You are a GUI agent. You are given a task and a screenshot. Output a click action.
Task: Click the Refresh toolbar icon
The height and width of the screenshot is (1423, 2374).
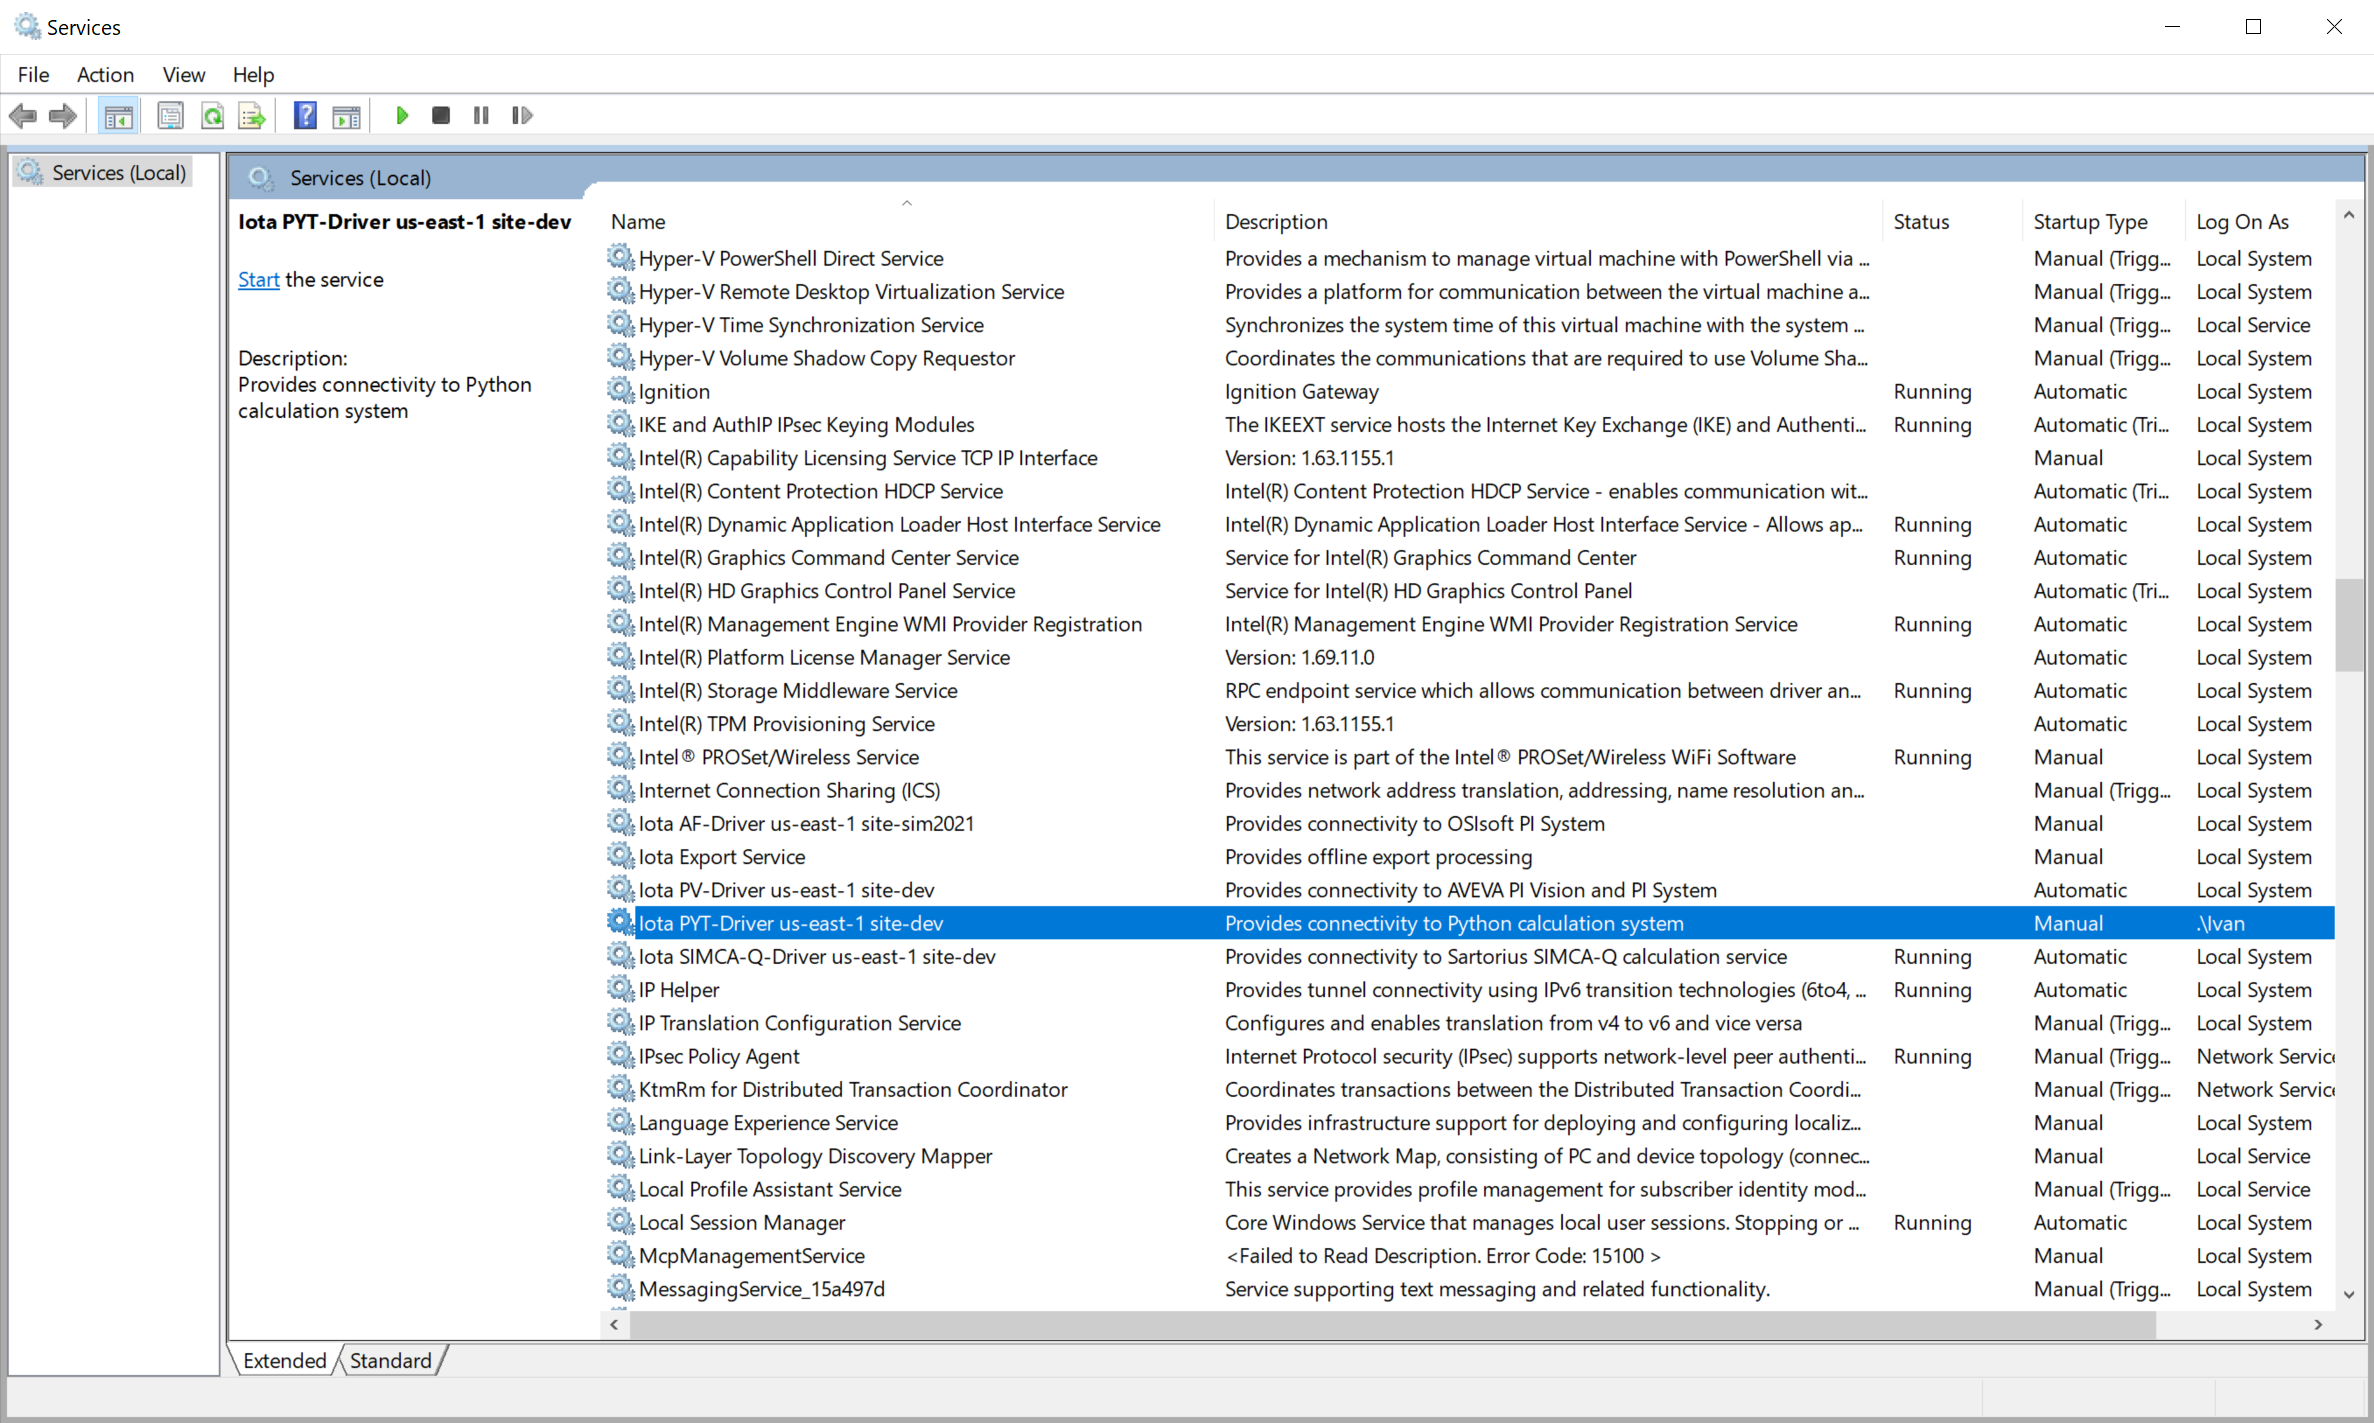(212, 116)
